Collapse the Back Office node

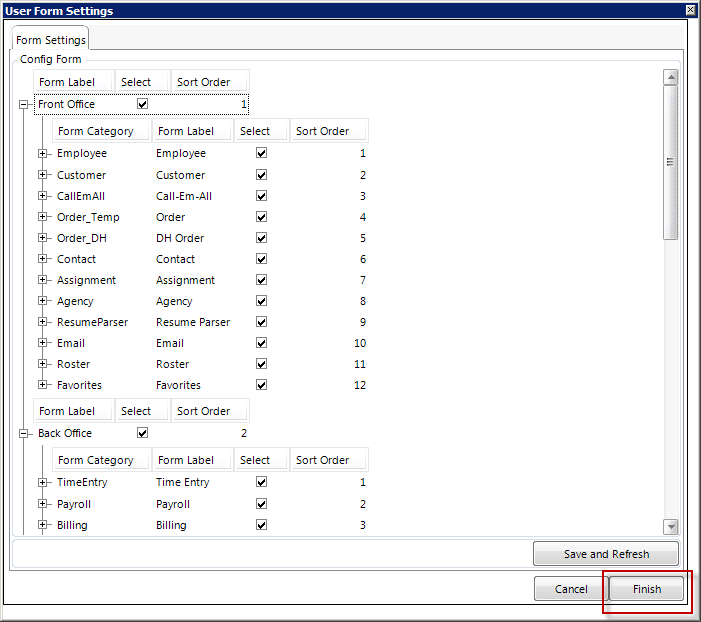coord(23,433)
